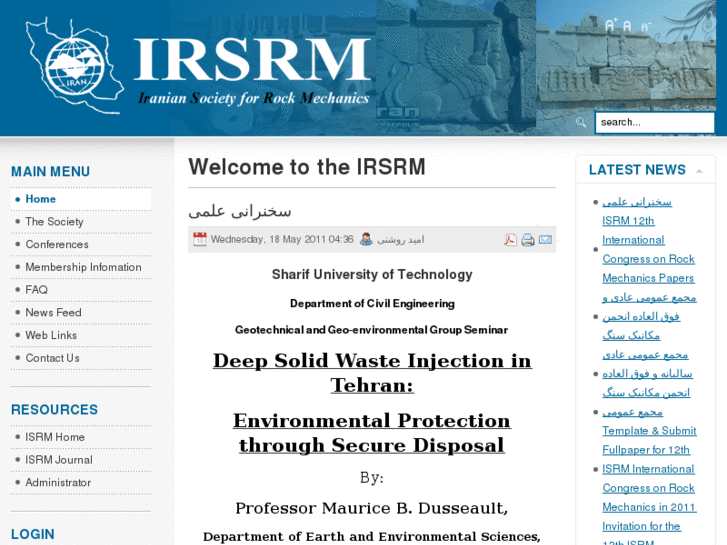The height and width of the screenshot is (545, 727).
Task: Click the 'Welcome to the IRSRM' heading
Action: (x=306, y=167)
